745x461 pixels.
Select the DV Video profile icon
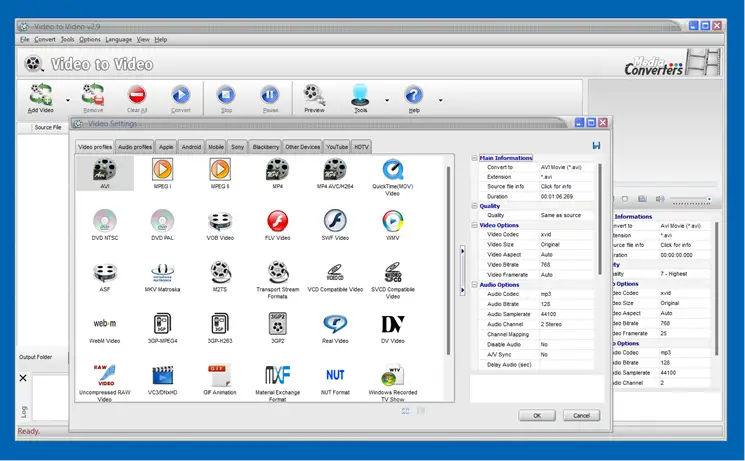pos(392,324)
